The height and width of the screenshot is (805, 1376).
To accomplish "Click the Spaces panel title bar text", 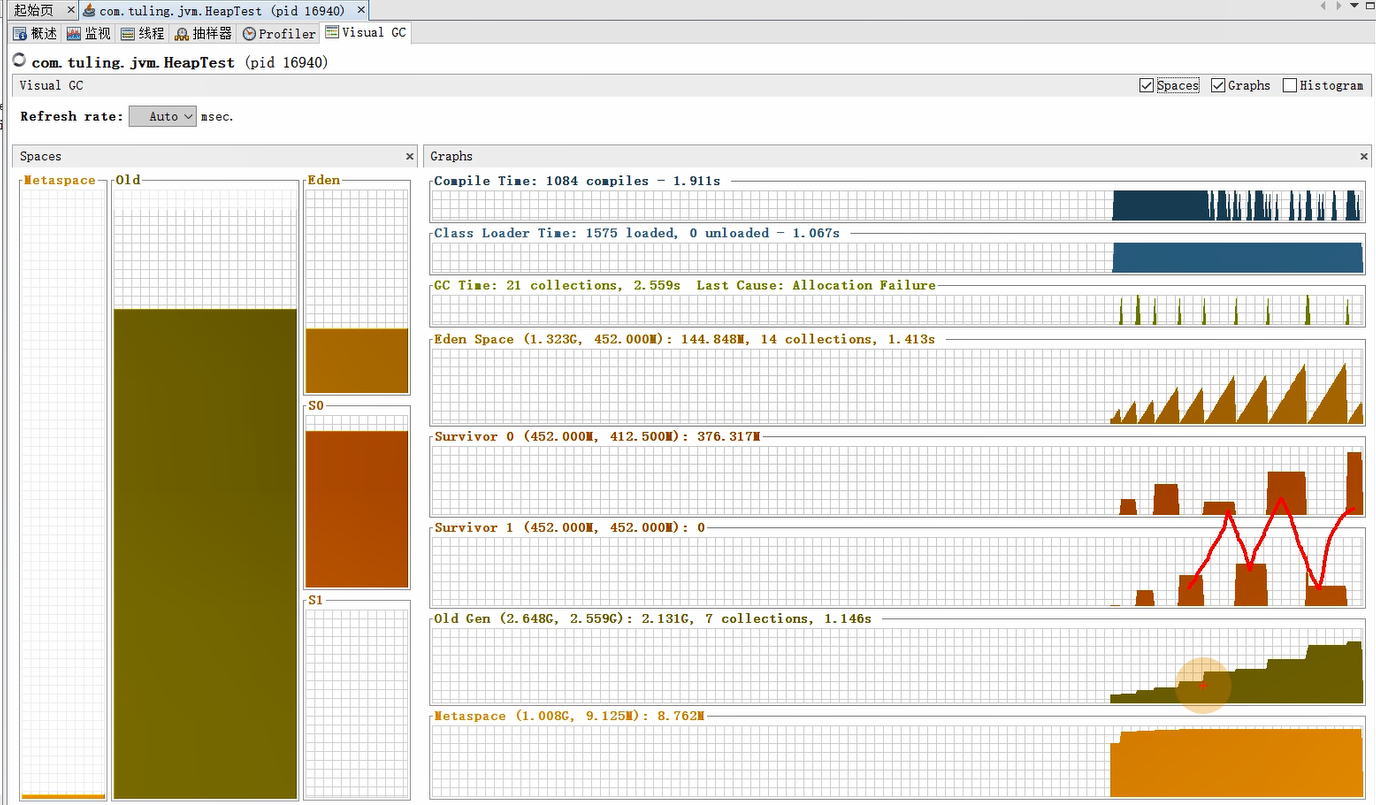I will point(41,156).
